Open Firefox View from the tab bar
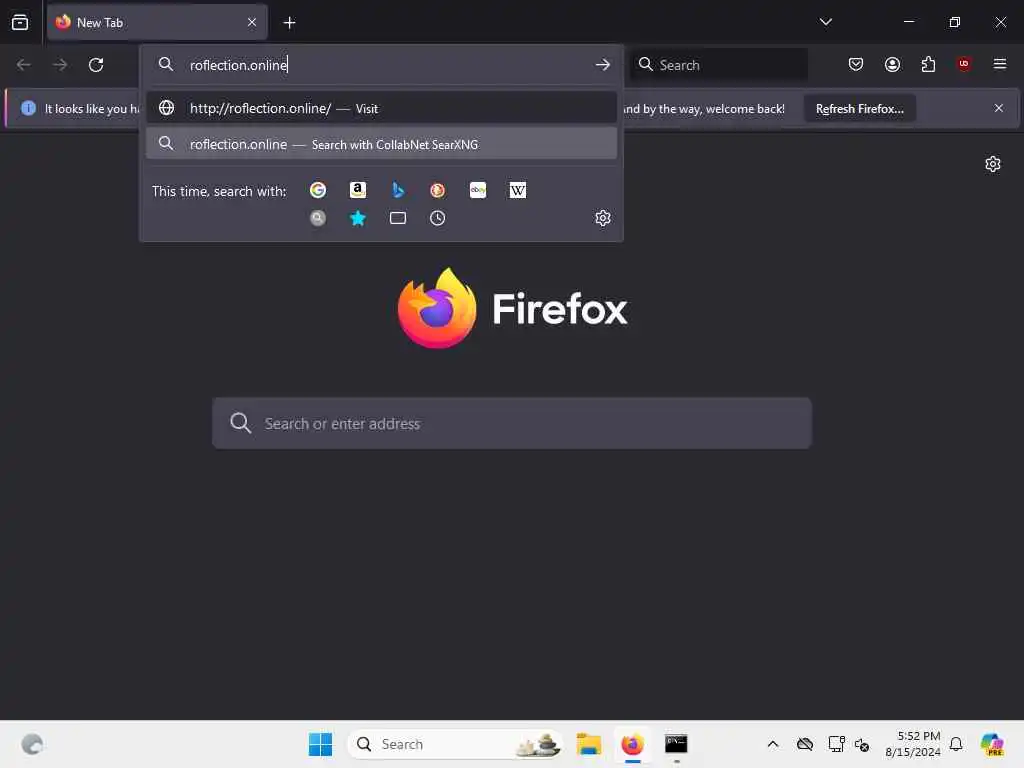Viewport: 1024px width, 768px height. point(20,22)
